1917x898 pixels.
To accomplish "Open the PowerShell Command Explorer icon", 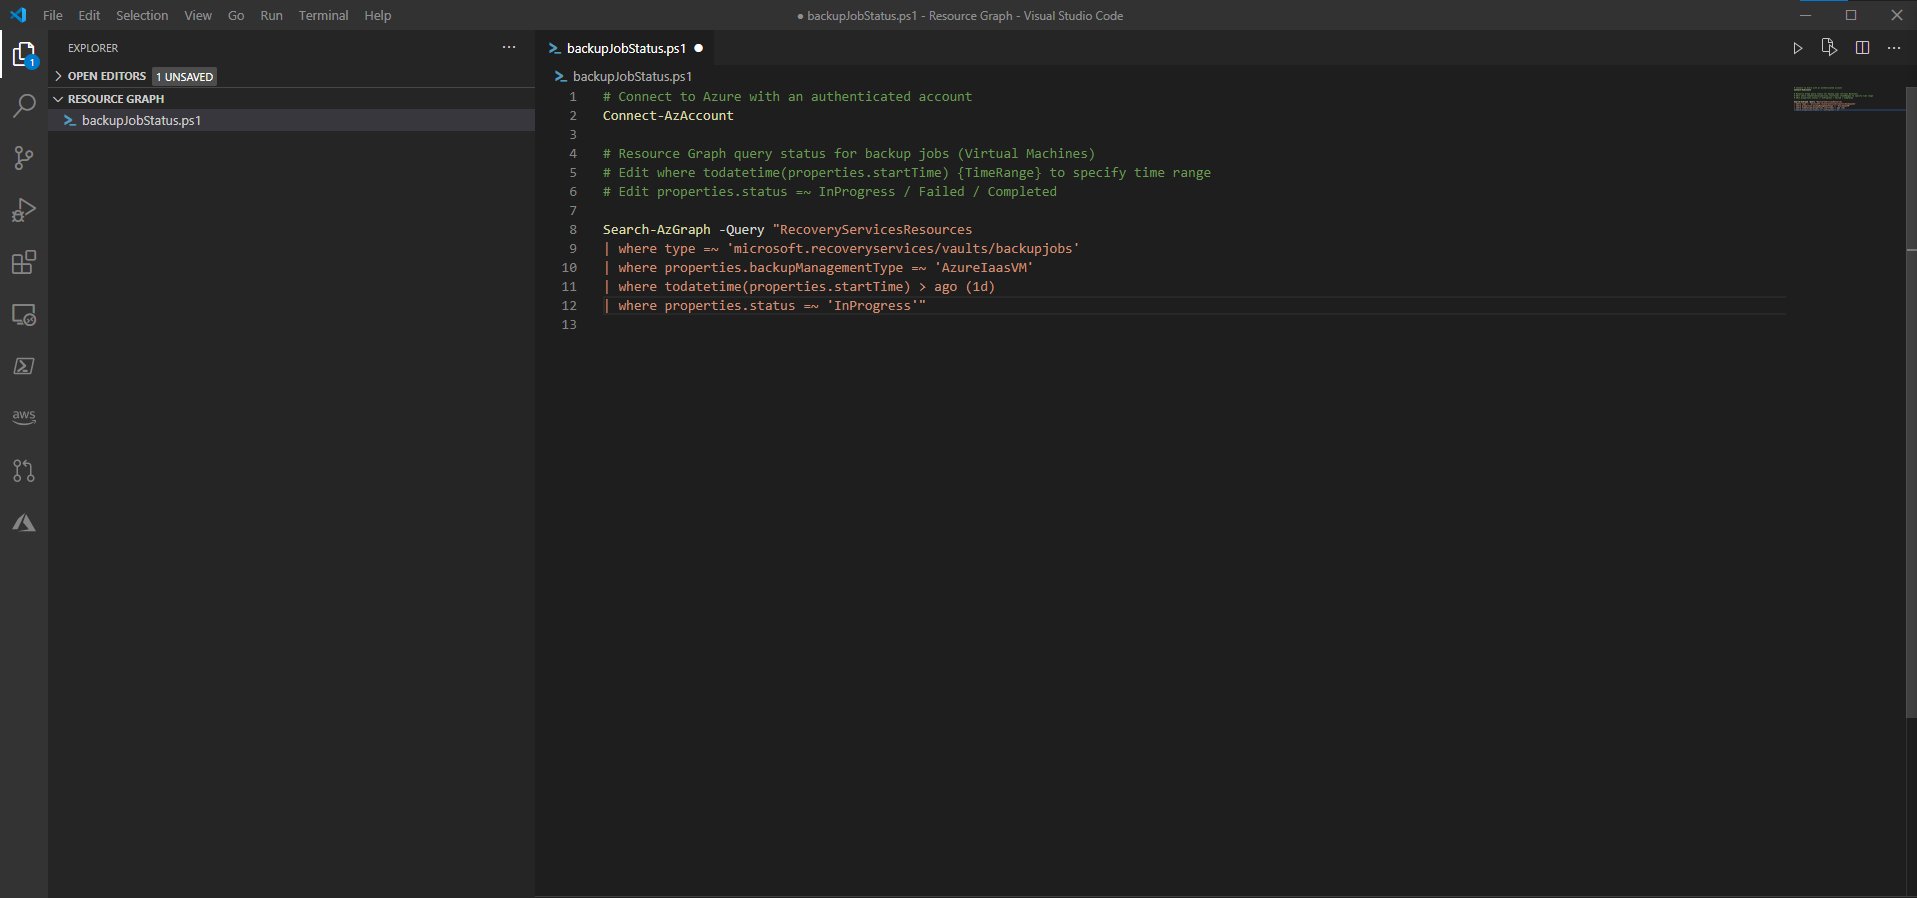I will [x=24, y=366].
